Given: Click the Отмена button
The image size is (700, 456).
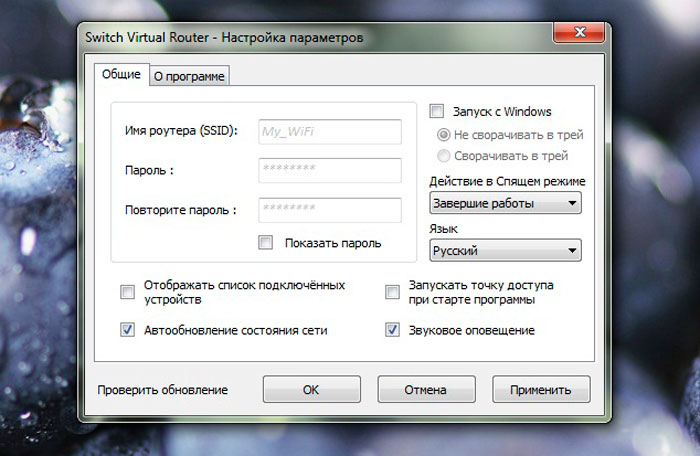Looking at the screenshot, I should pos(426,389).
